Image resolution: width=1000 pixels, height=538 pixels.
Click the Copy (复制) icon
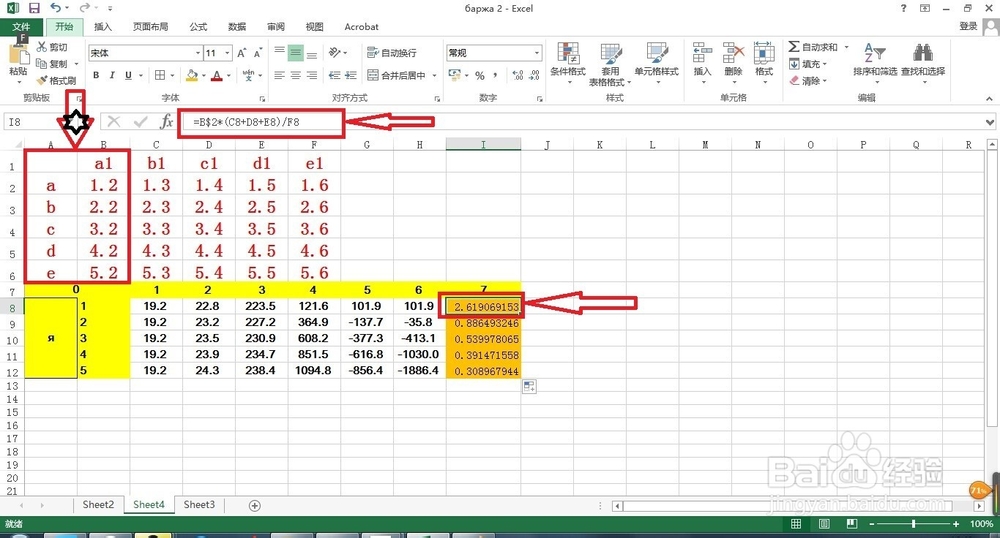point(42,63)
